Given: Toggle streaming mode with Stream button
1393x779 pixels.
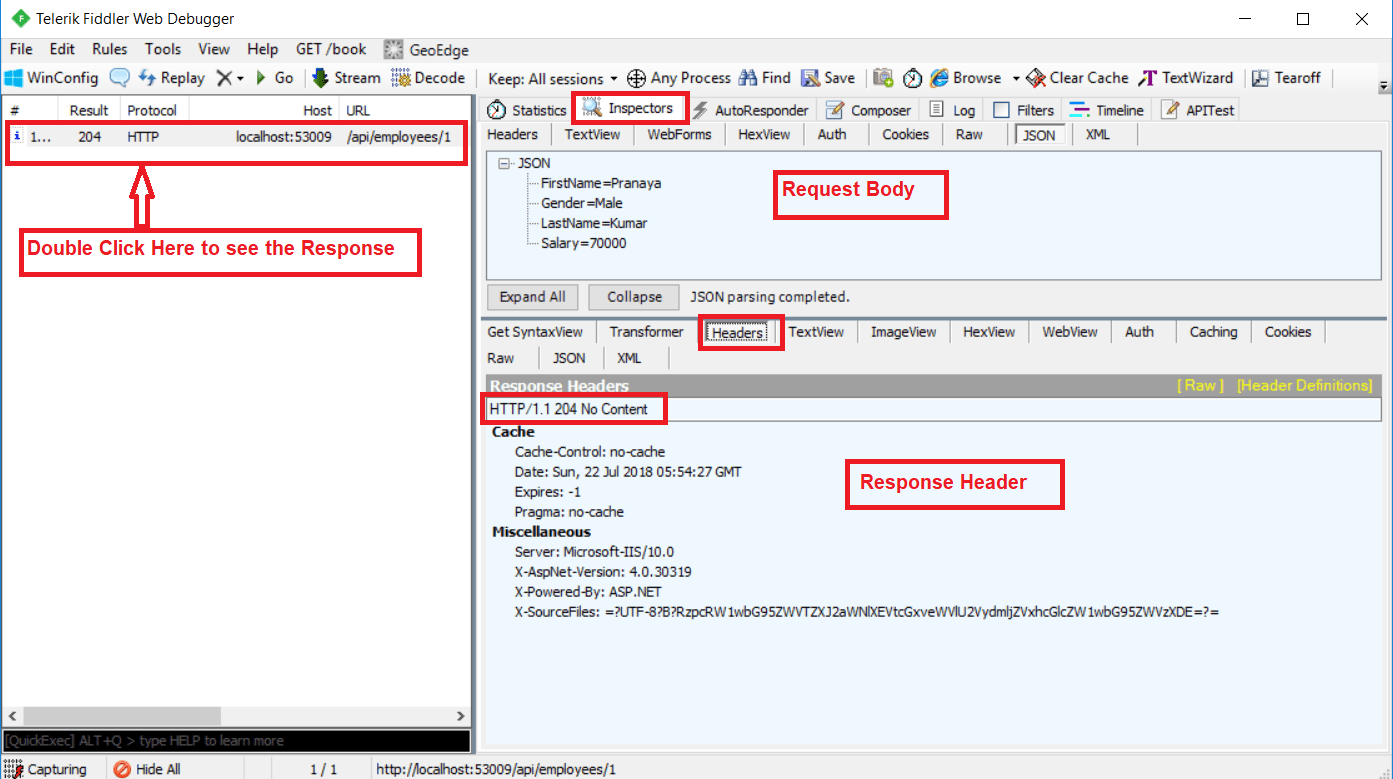Looking at the screenshot, I should coord(345,77).
